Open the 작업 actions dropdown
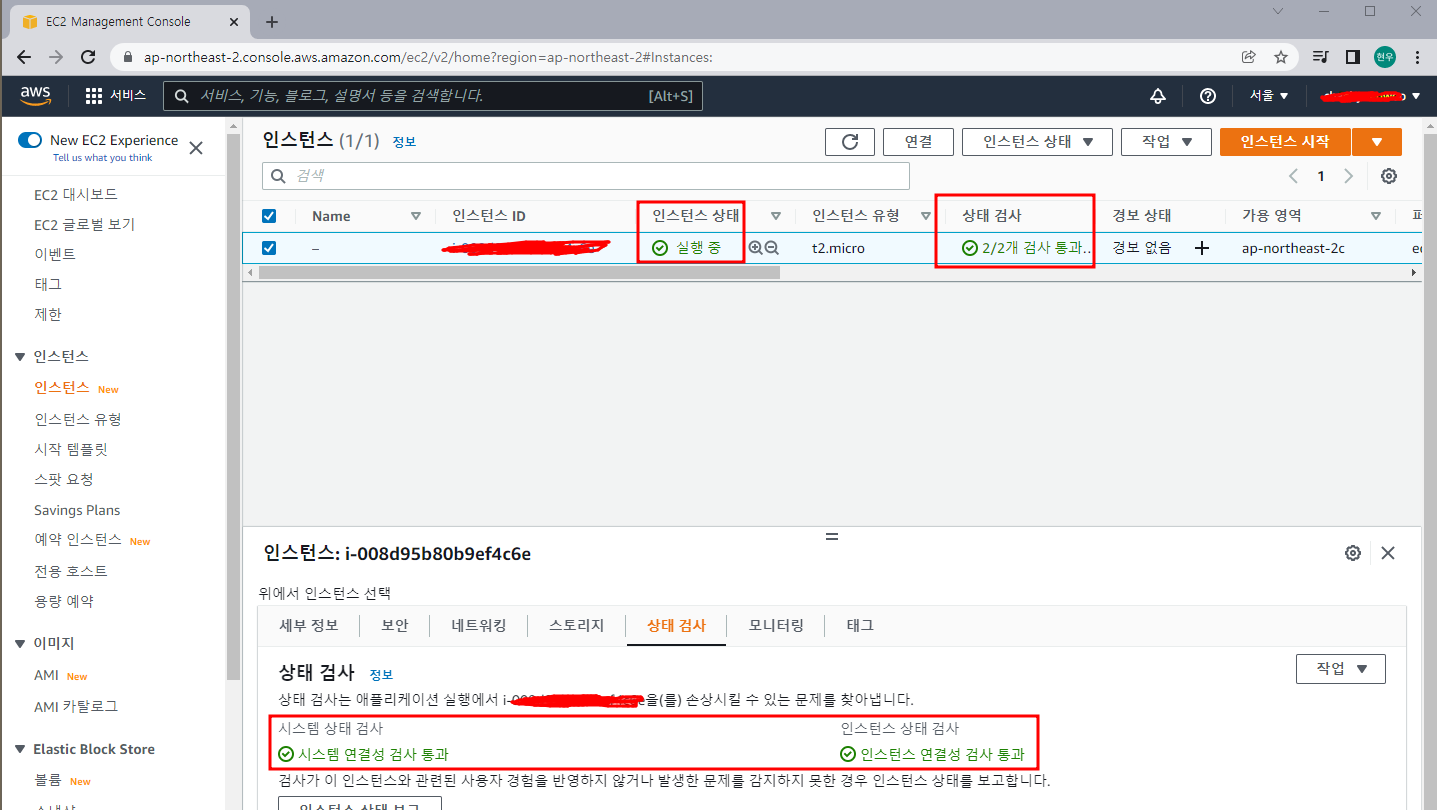Viewport: 1437px width, 810px height. (x=1165, y=141)
